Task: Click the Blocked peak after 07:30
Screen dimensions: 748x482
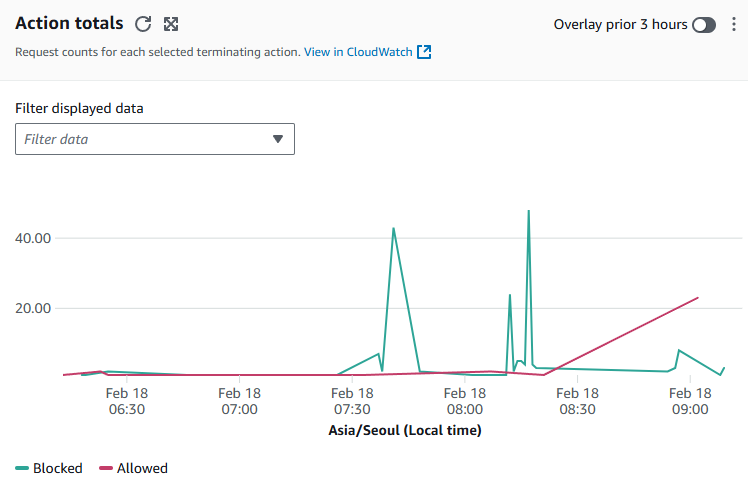Action: pos(394,229)
